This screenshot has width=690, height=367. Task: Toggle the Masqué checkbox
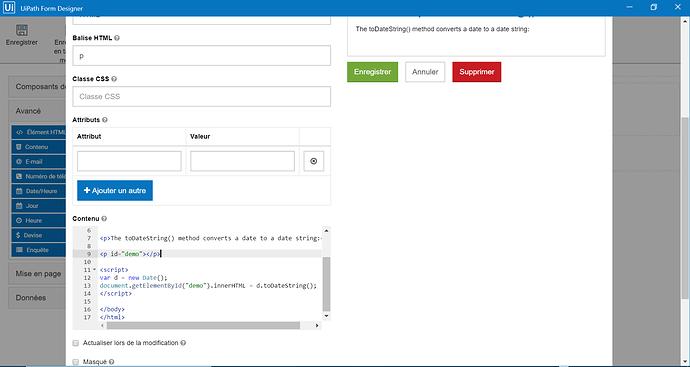click(76, 362)
